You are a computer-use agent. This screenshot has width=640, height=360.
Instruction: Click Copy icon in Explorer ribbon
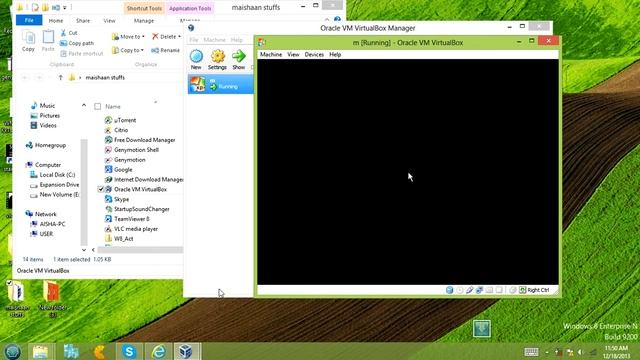(28, 41)
